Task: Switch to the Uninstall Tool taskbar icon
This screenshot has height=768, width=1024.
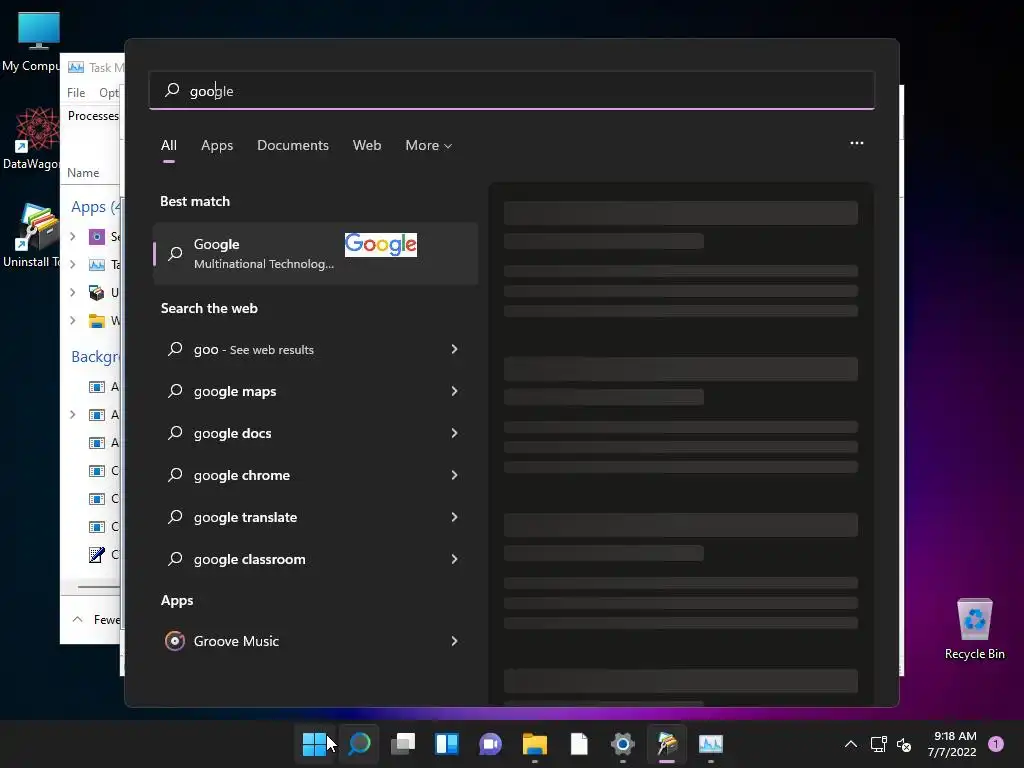Action: (667, 743)
